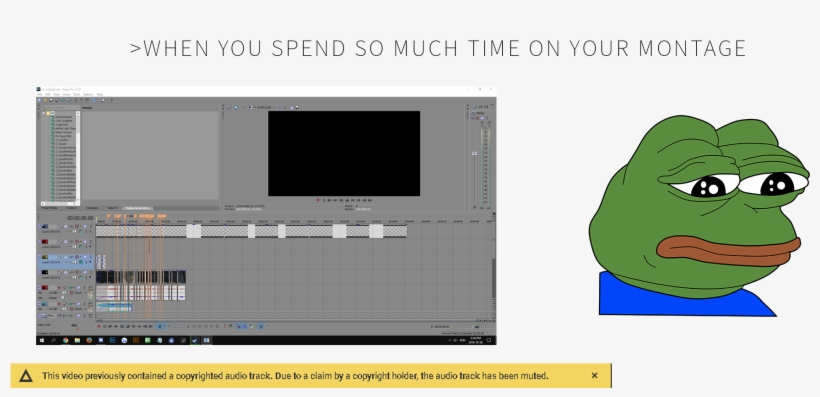Click the timeline horizontal scrollbar
This screenshot has width=820, height=397.
click(294, 320)
